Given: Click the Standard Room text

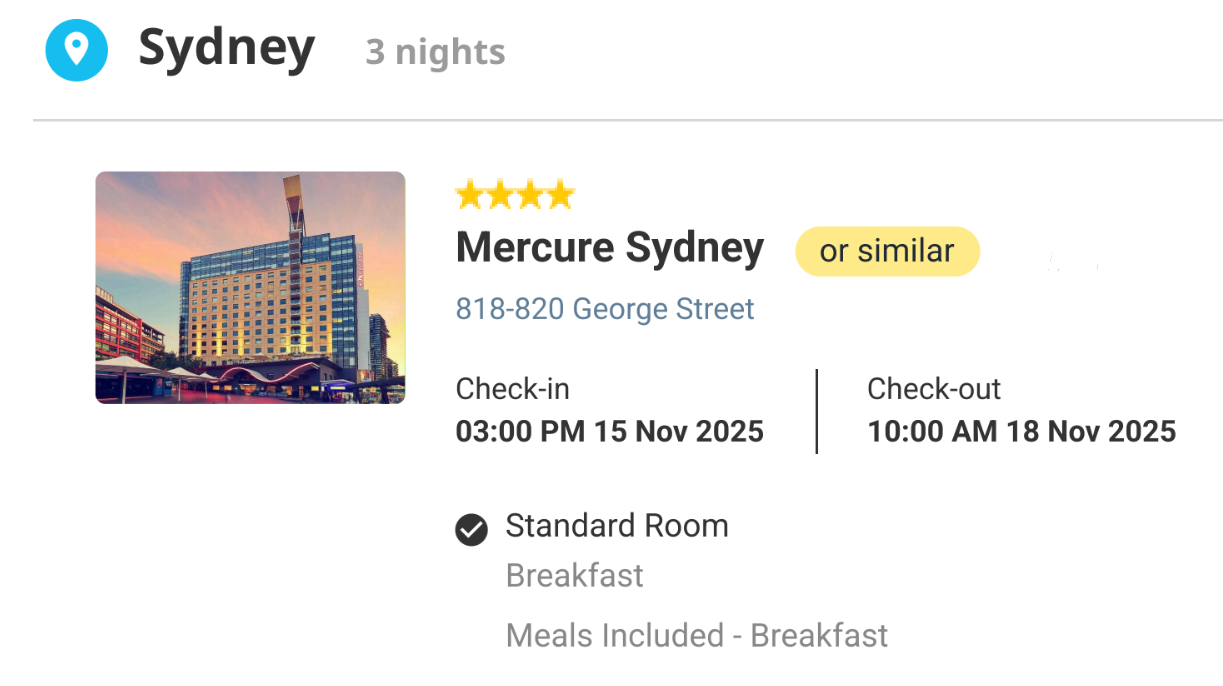Looking at the screenshot, I should pyautogui.click(x=617, y=526).
